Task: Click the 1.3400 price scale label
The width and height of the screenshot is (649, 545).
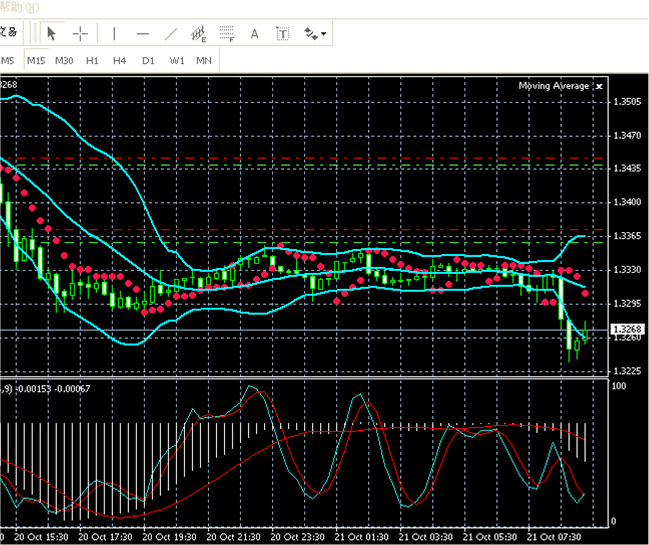Action: click(x=627, y=202)
